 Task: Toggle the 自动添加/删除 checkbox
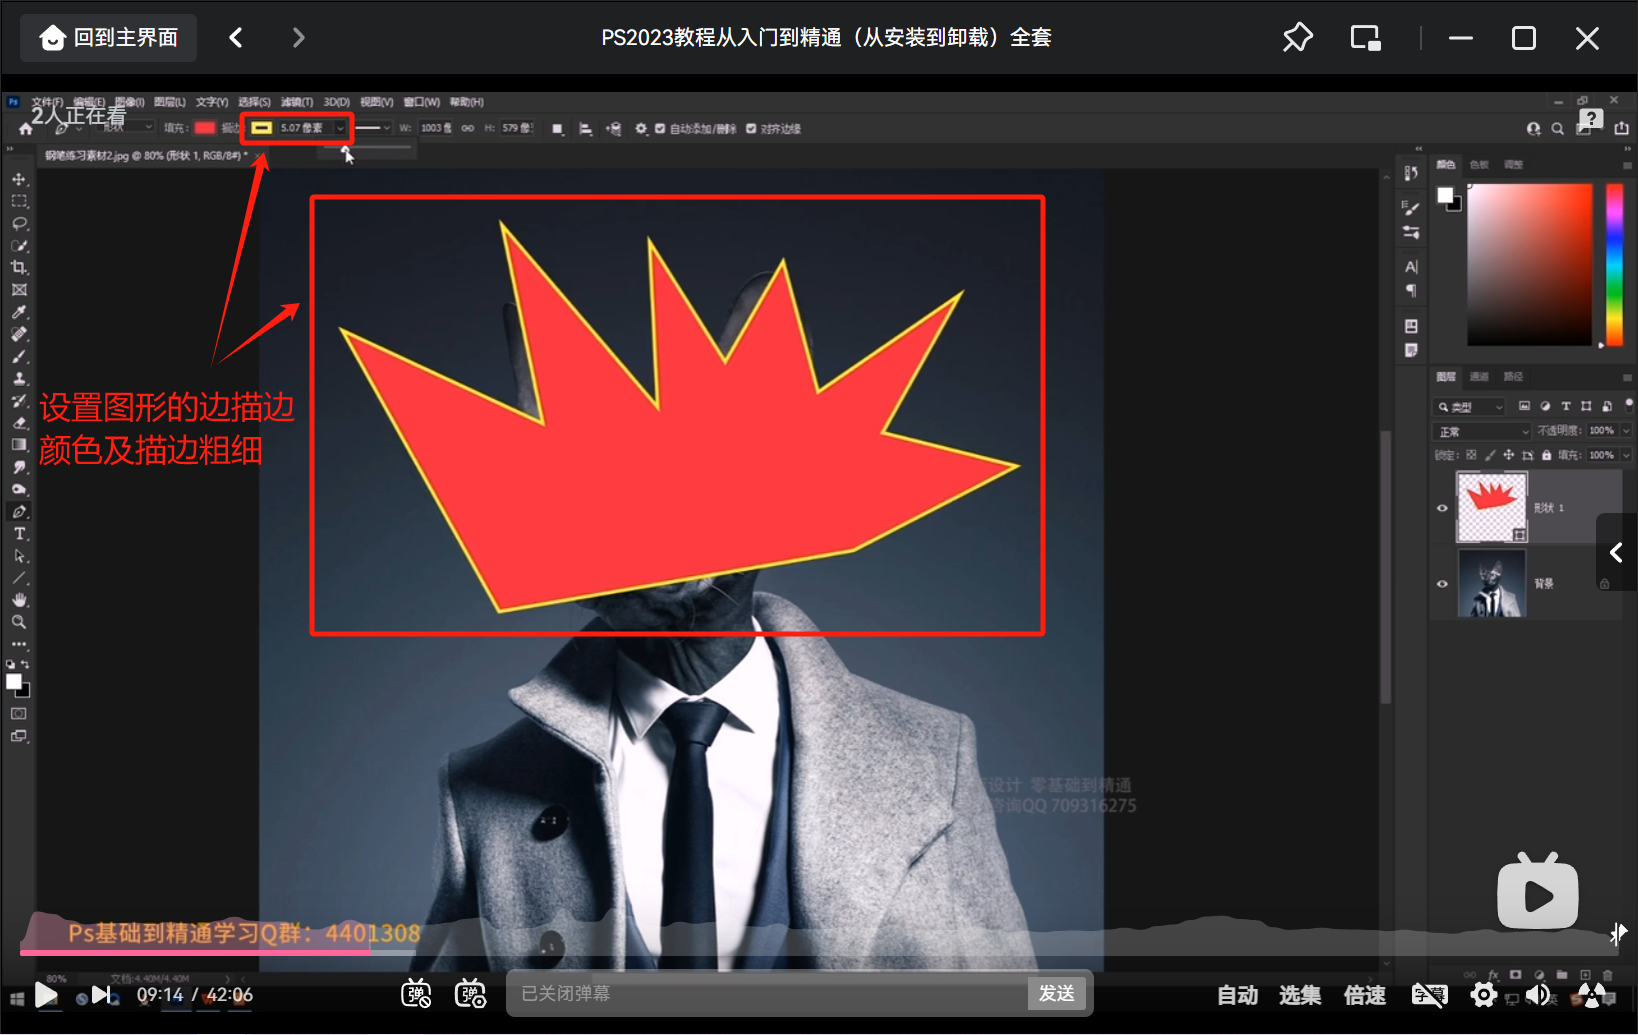[660, 129]
